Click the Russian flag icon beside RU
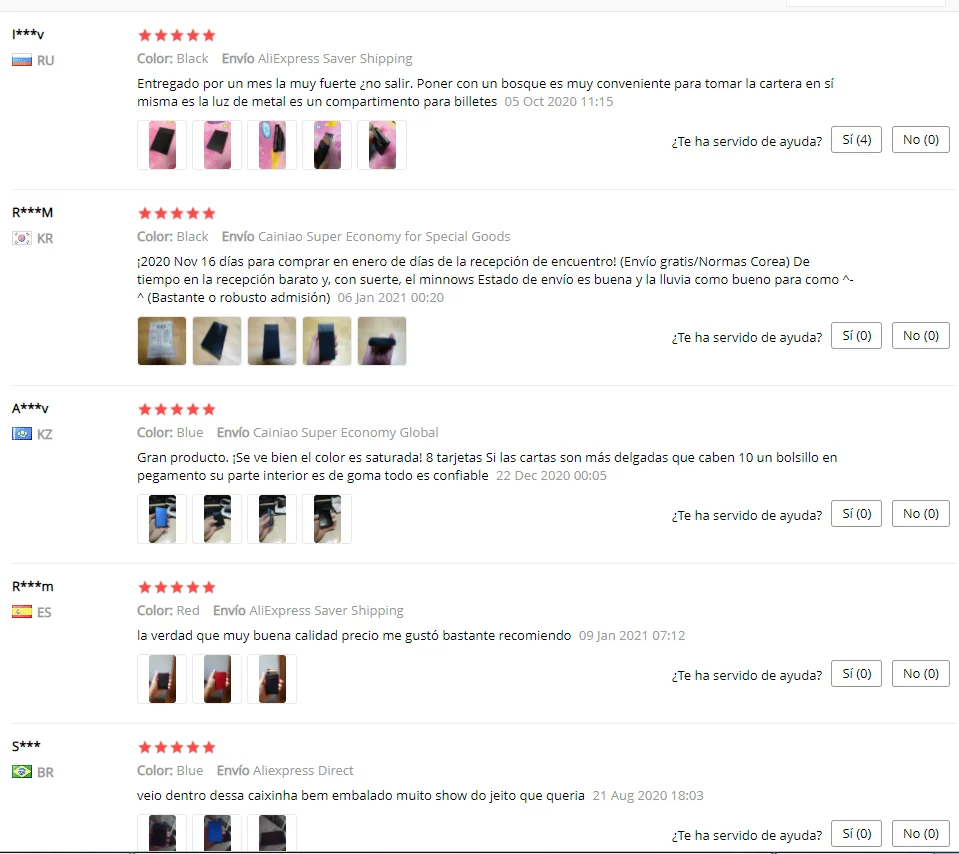959x854 pixels. pyautogui.click(x=22, y=61)
